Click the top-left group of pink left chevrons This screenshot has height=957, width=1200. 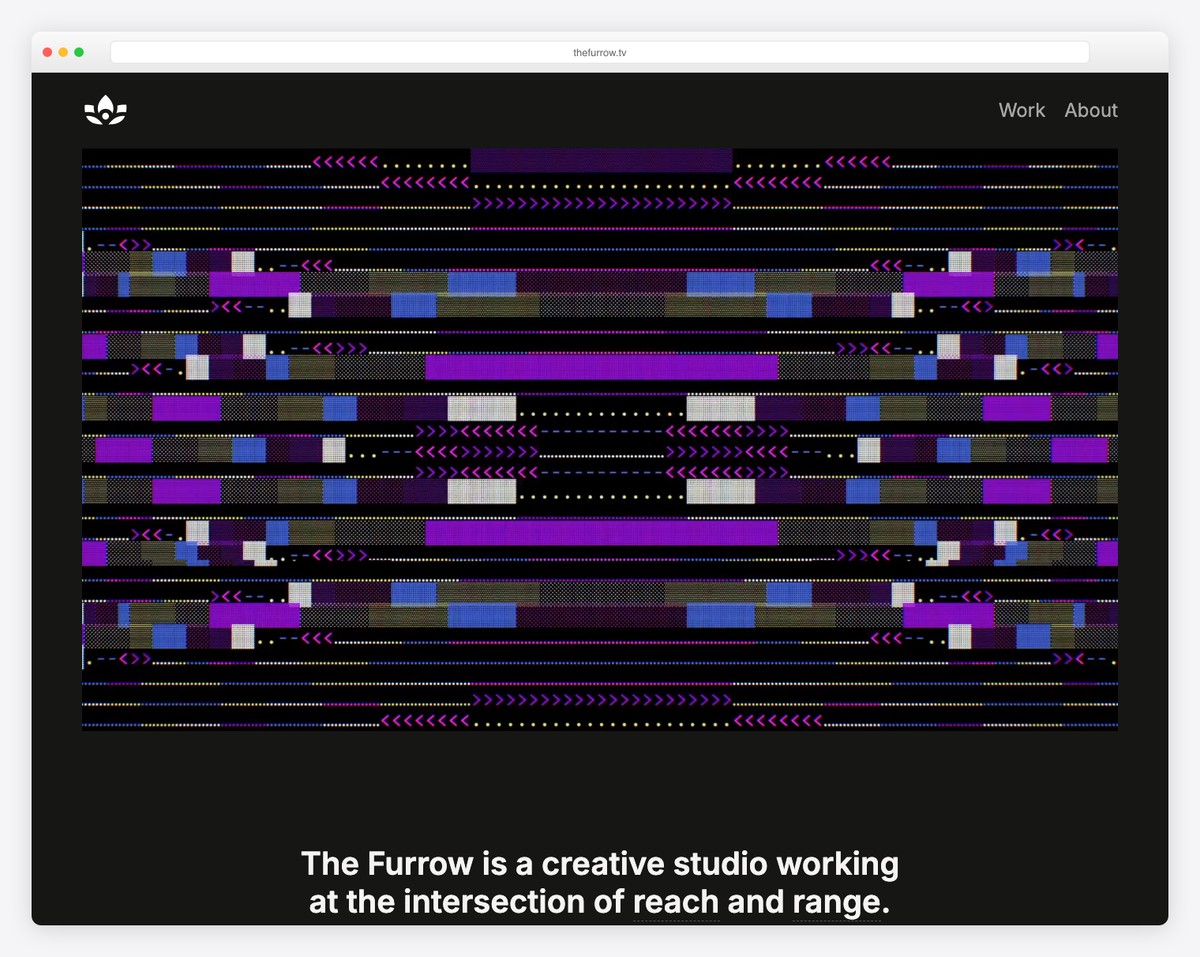click(346, 161)
